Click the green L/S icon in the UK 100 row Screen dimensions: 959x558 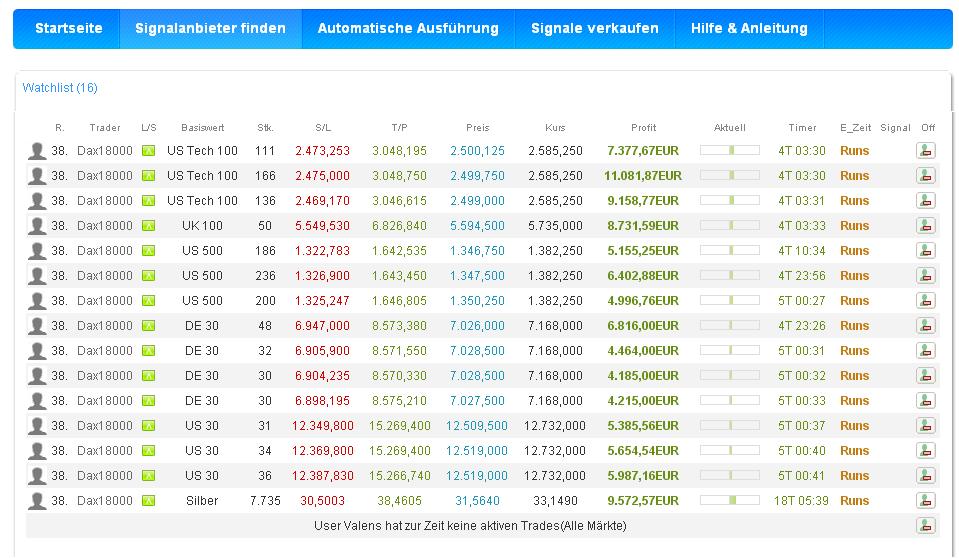click(149, 226)
